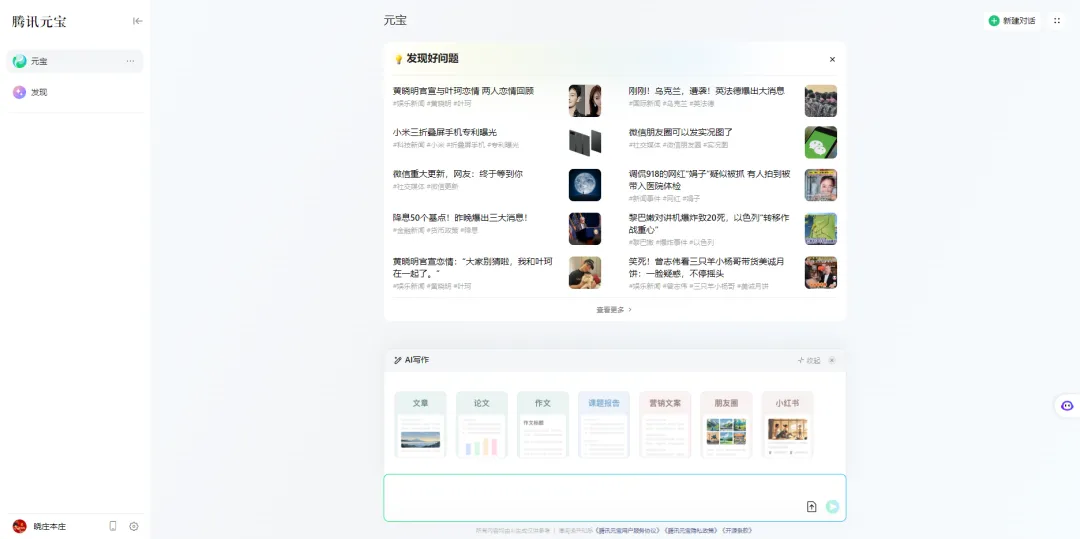Click the #三只羊小杨哥 tag

point(710,286)
